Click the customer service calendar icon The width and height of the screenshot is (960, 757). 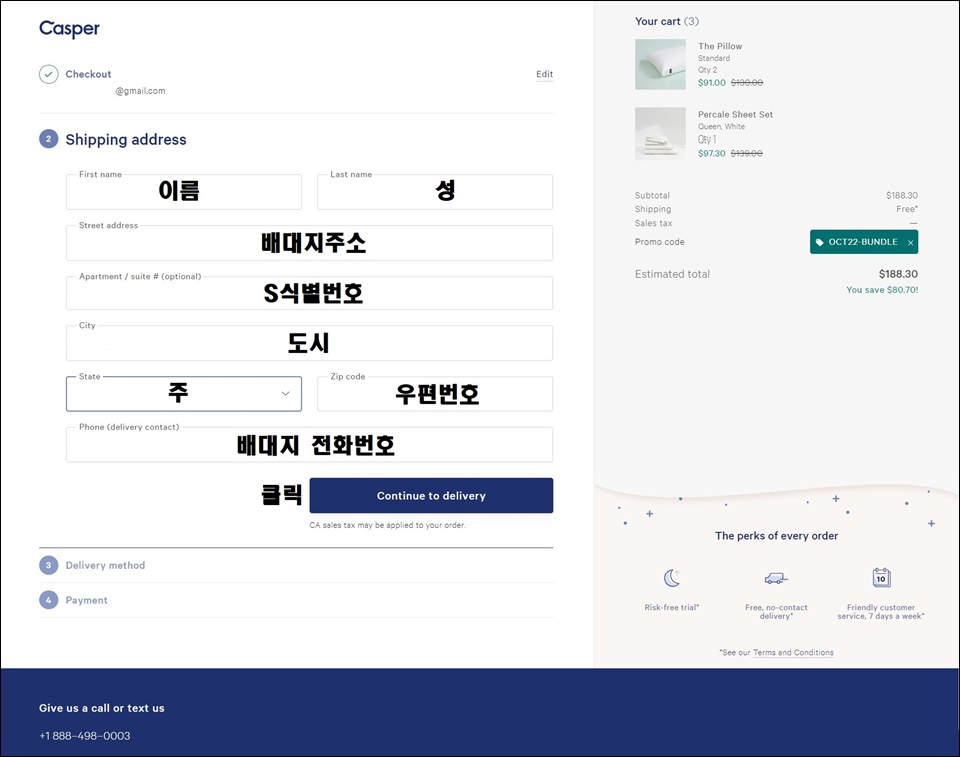[x=881, y=578]
